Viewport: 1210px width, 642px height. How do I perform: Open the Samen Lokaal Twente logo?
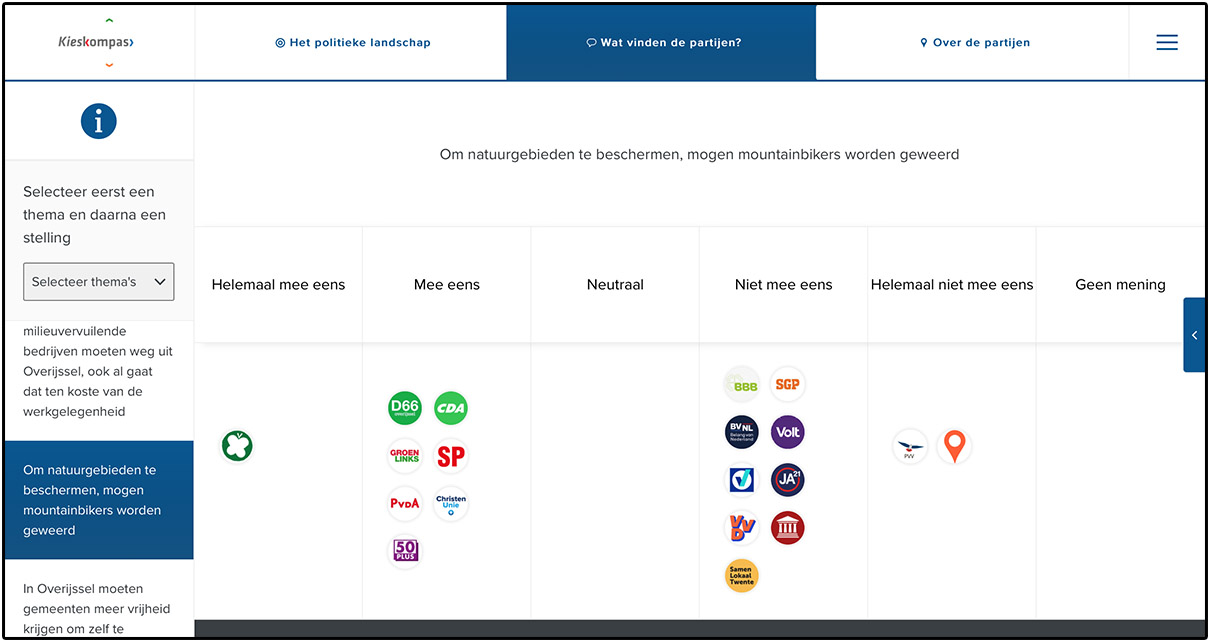tap(741, 575)
